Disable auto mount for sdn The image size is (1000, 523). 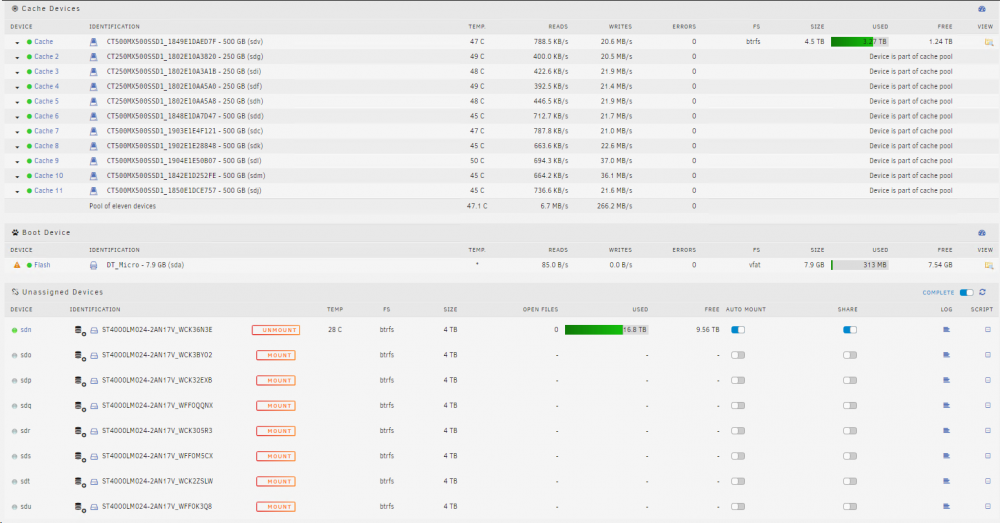point(738,330)
